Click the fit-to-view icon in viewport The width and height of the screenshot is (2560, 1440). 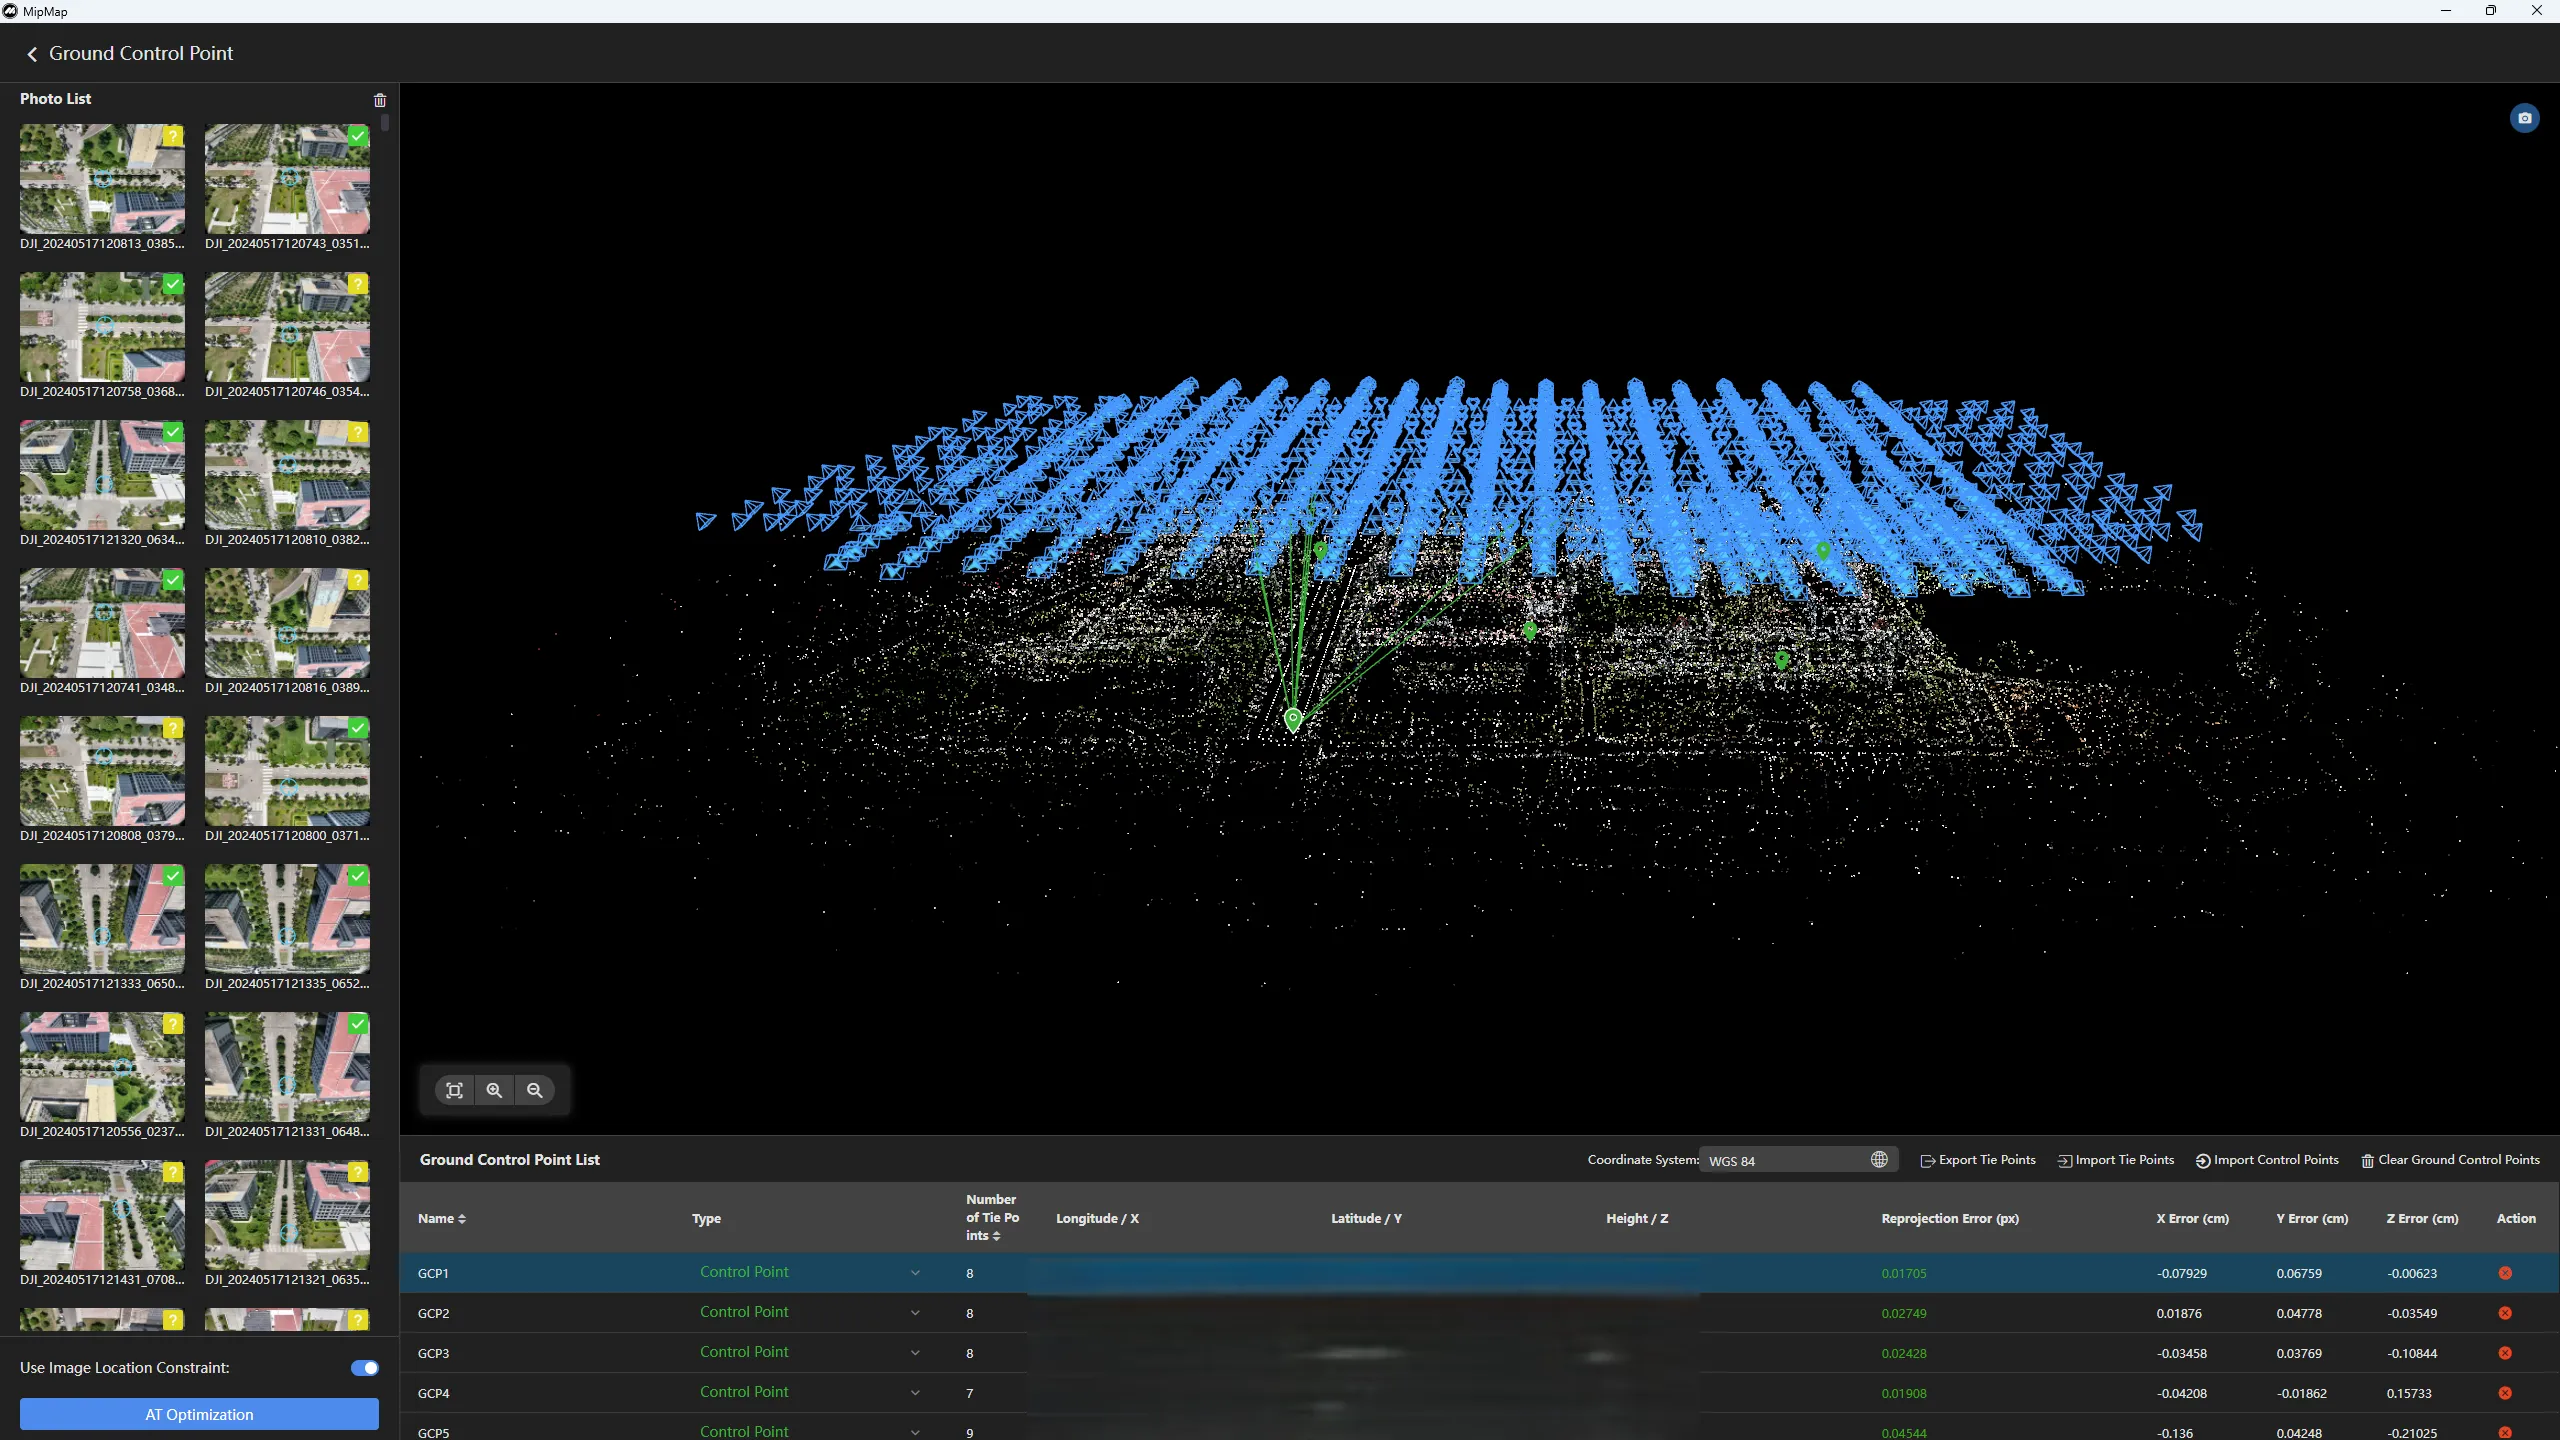click(454, 1090)
